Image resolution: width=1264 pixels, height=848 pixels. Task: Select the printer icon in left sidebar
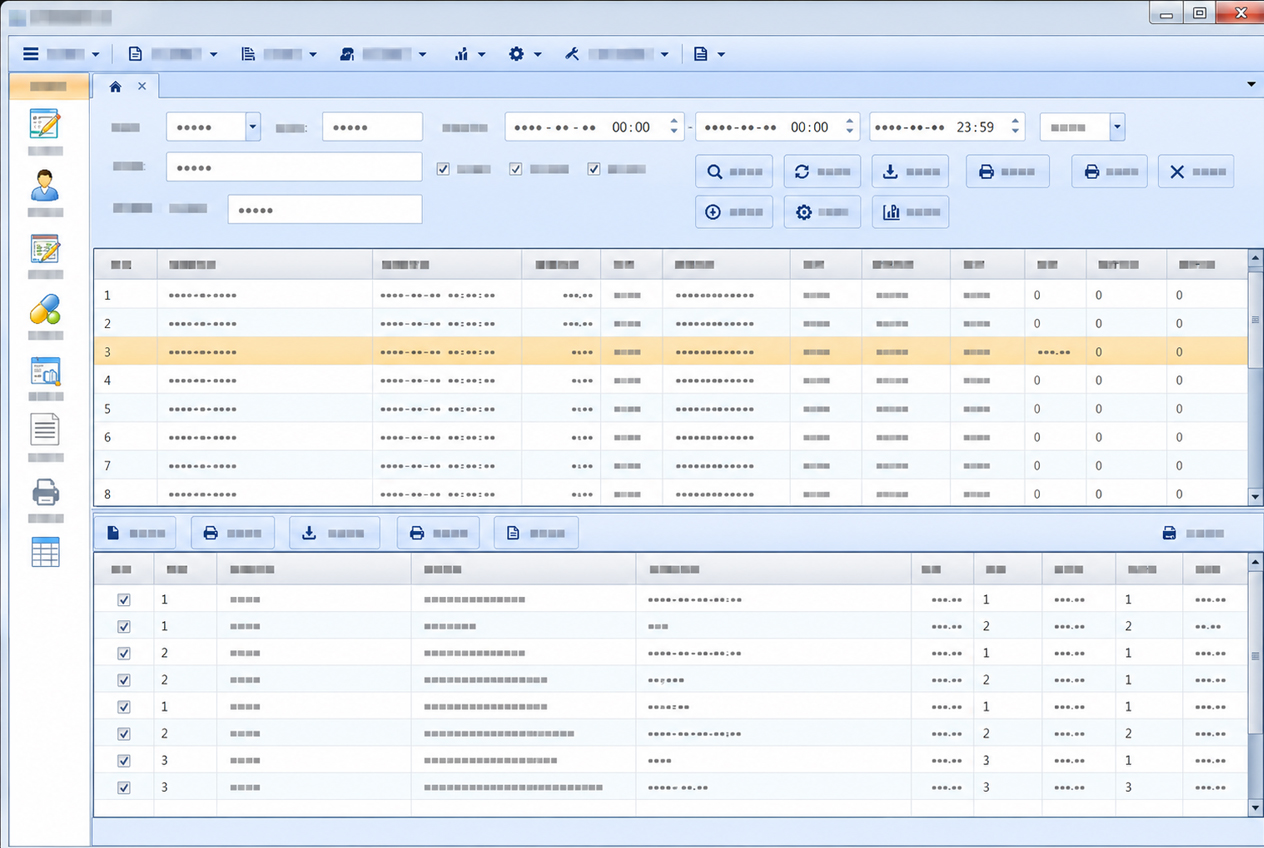46,492
